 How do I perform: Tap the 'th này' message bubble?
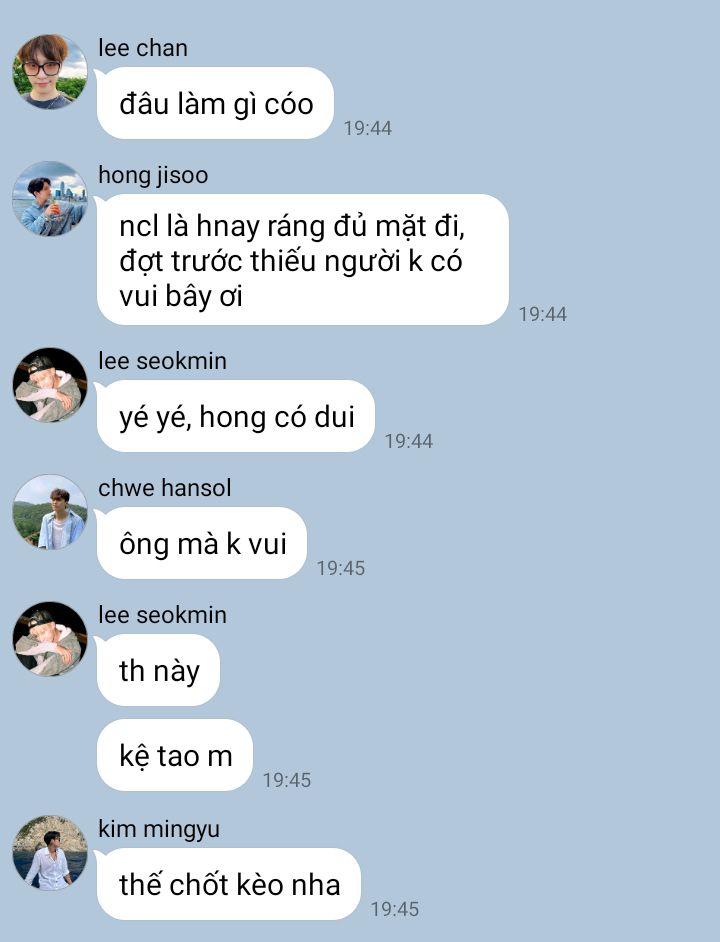coord(159,670)
